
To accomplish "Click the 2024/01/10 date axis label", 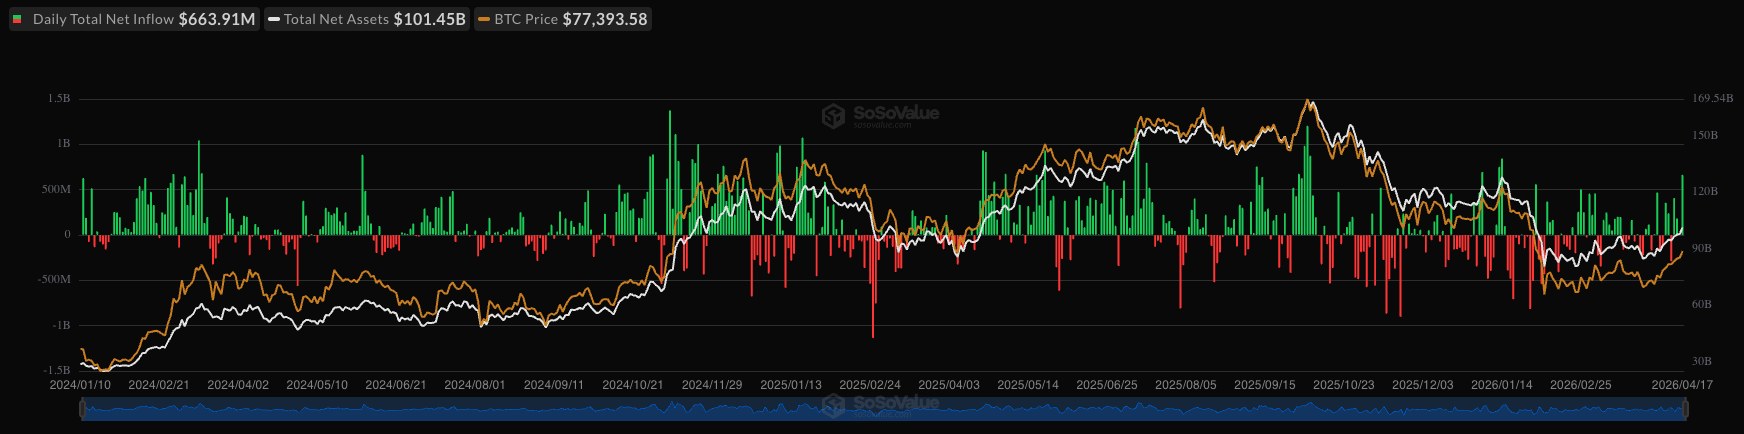I will (x=80, y=385).
